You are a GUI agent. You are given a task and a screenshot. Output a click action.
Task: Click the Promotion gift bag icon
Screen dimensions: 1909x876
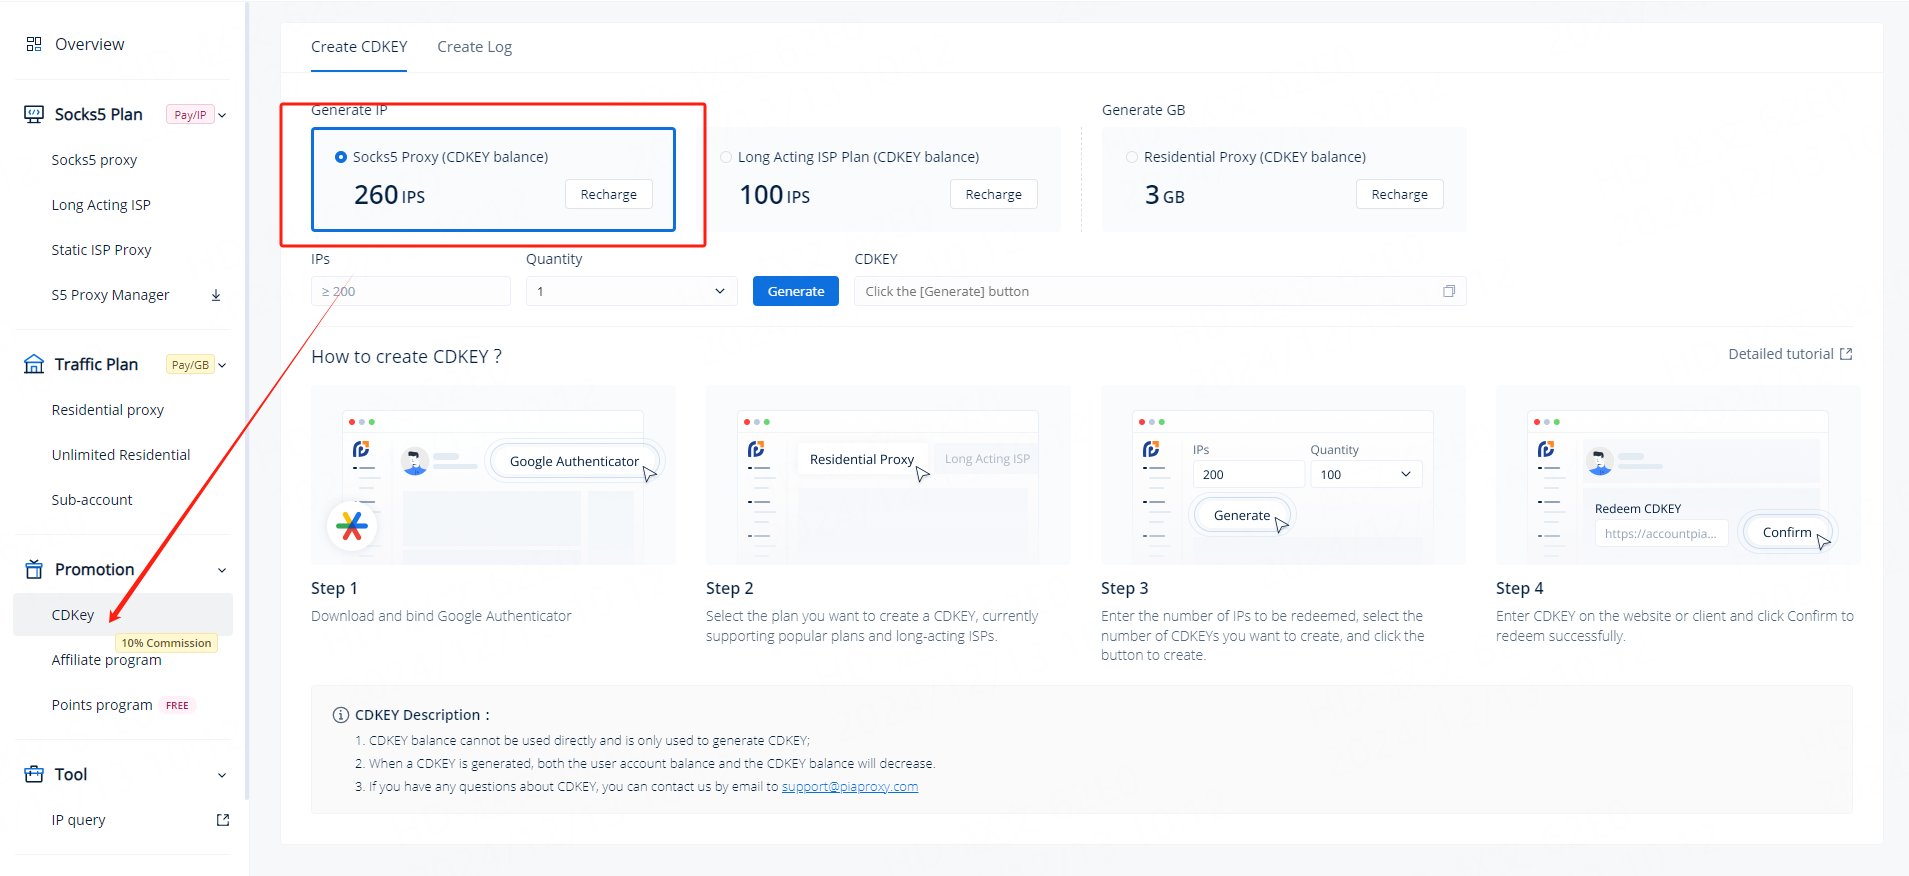pyautogui.click(x=34, y=569)
